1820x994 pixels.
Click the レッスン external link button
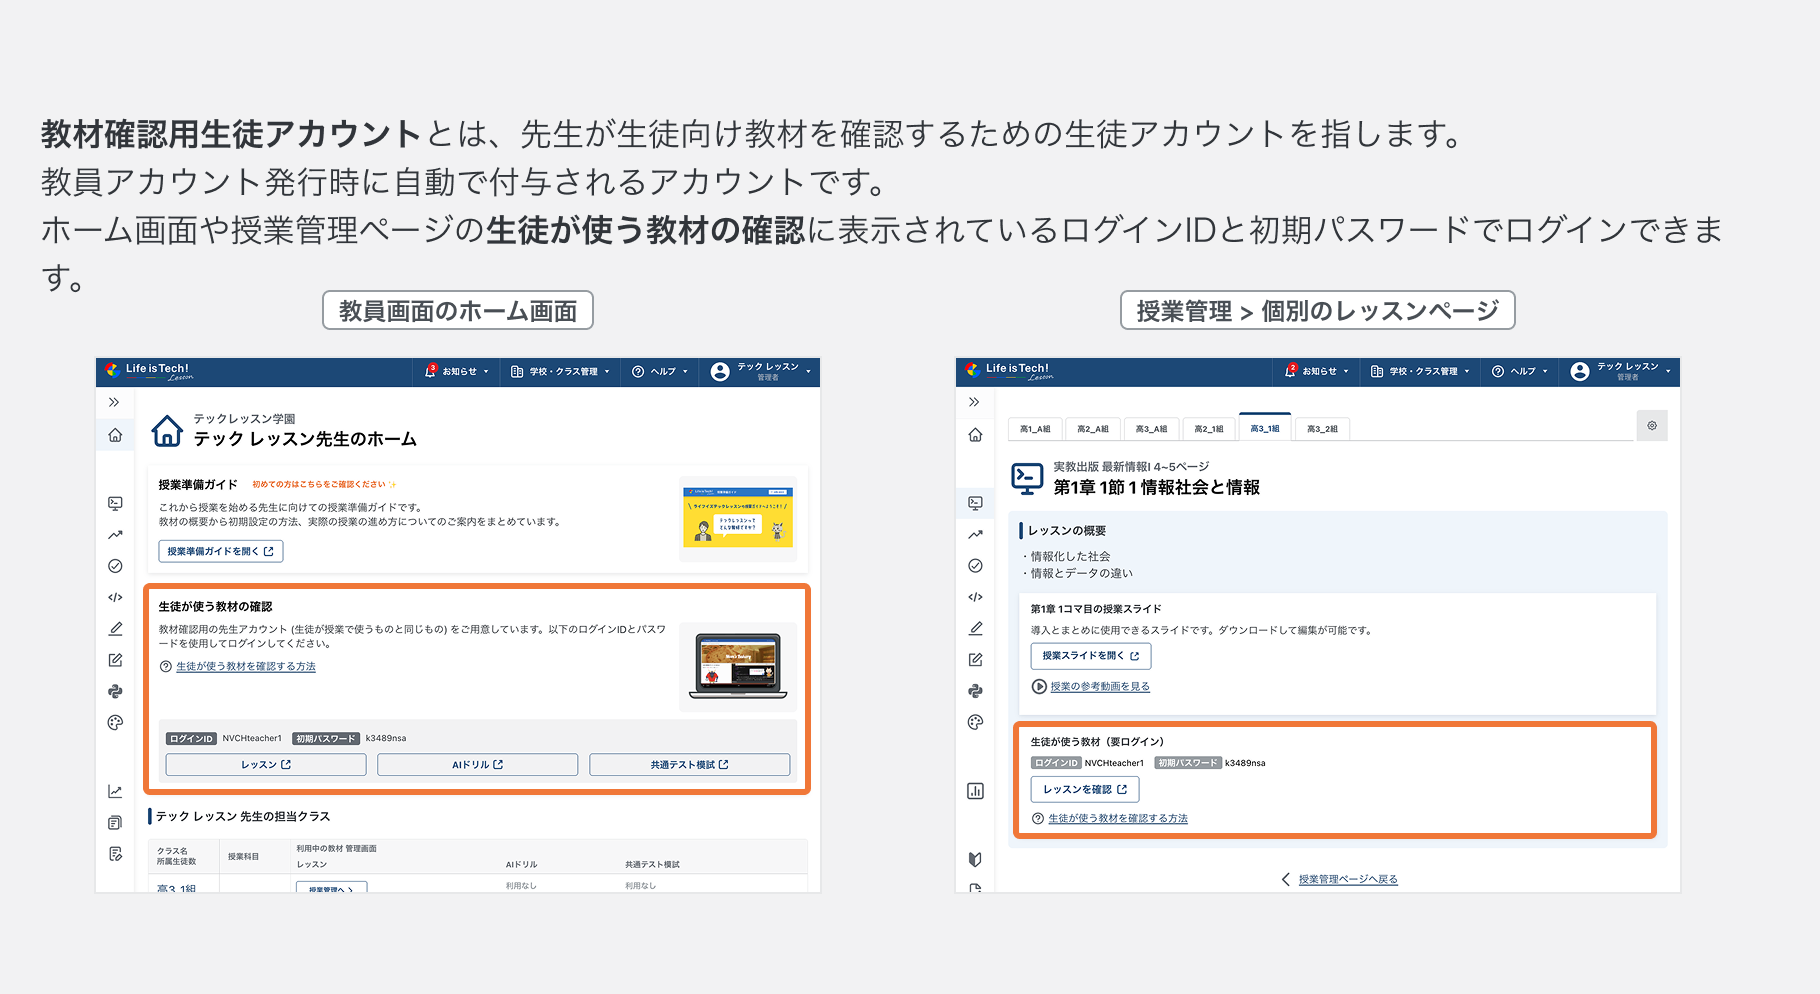pos(266,765)
